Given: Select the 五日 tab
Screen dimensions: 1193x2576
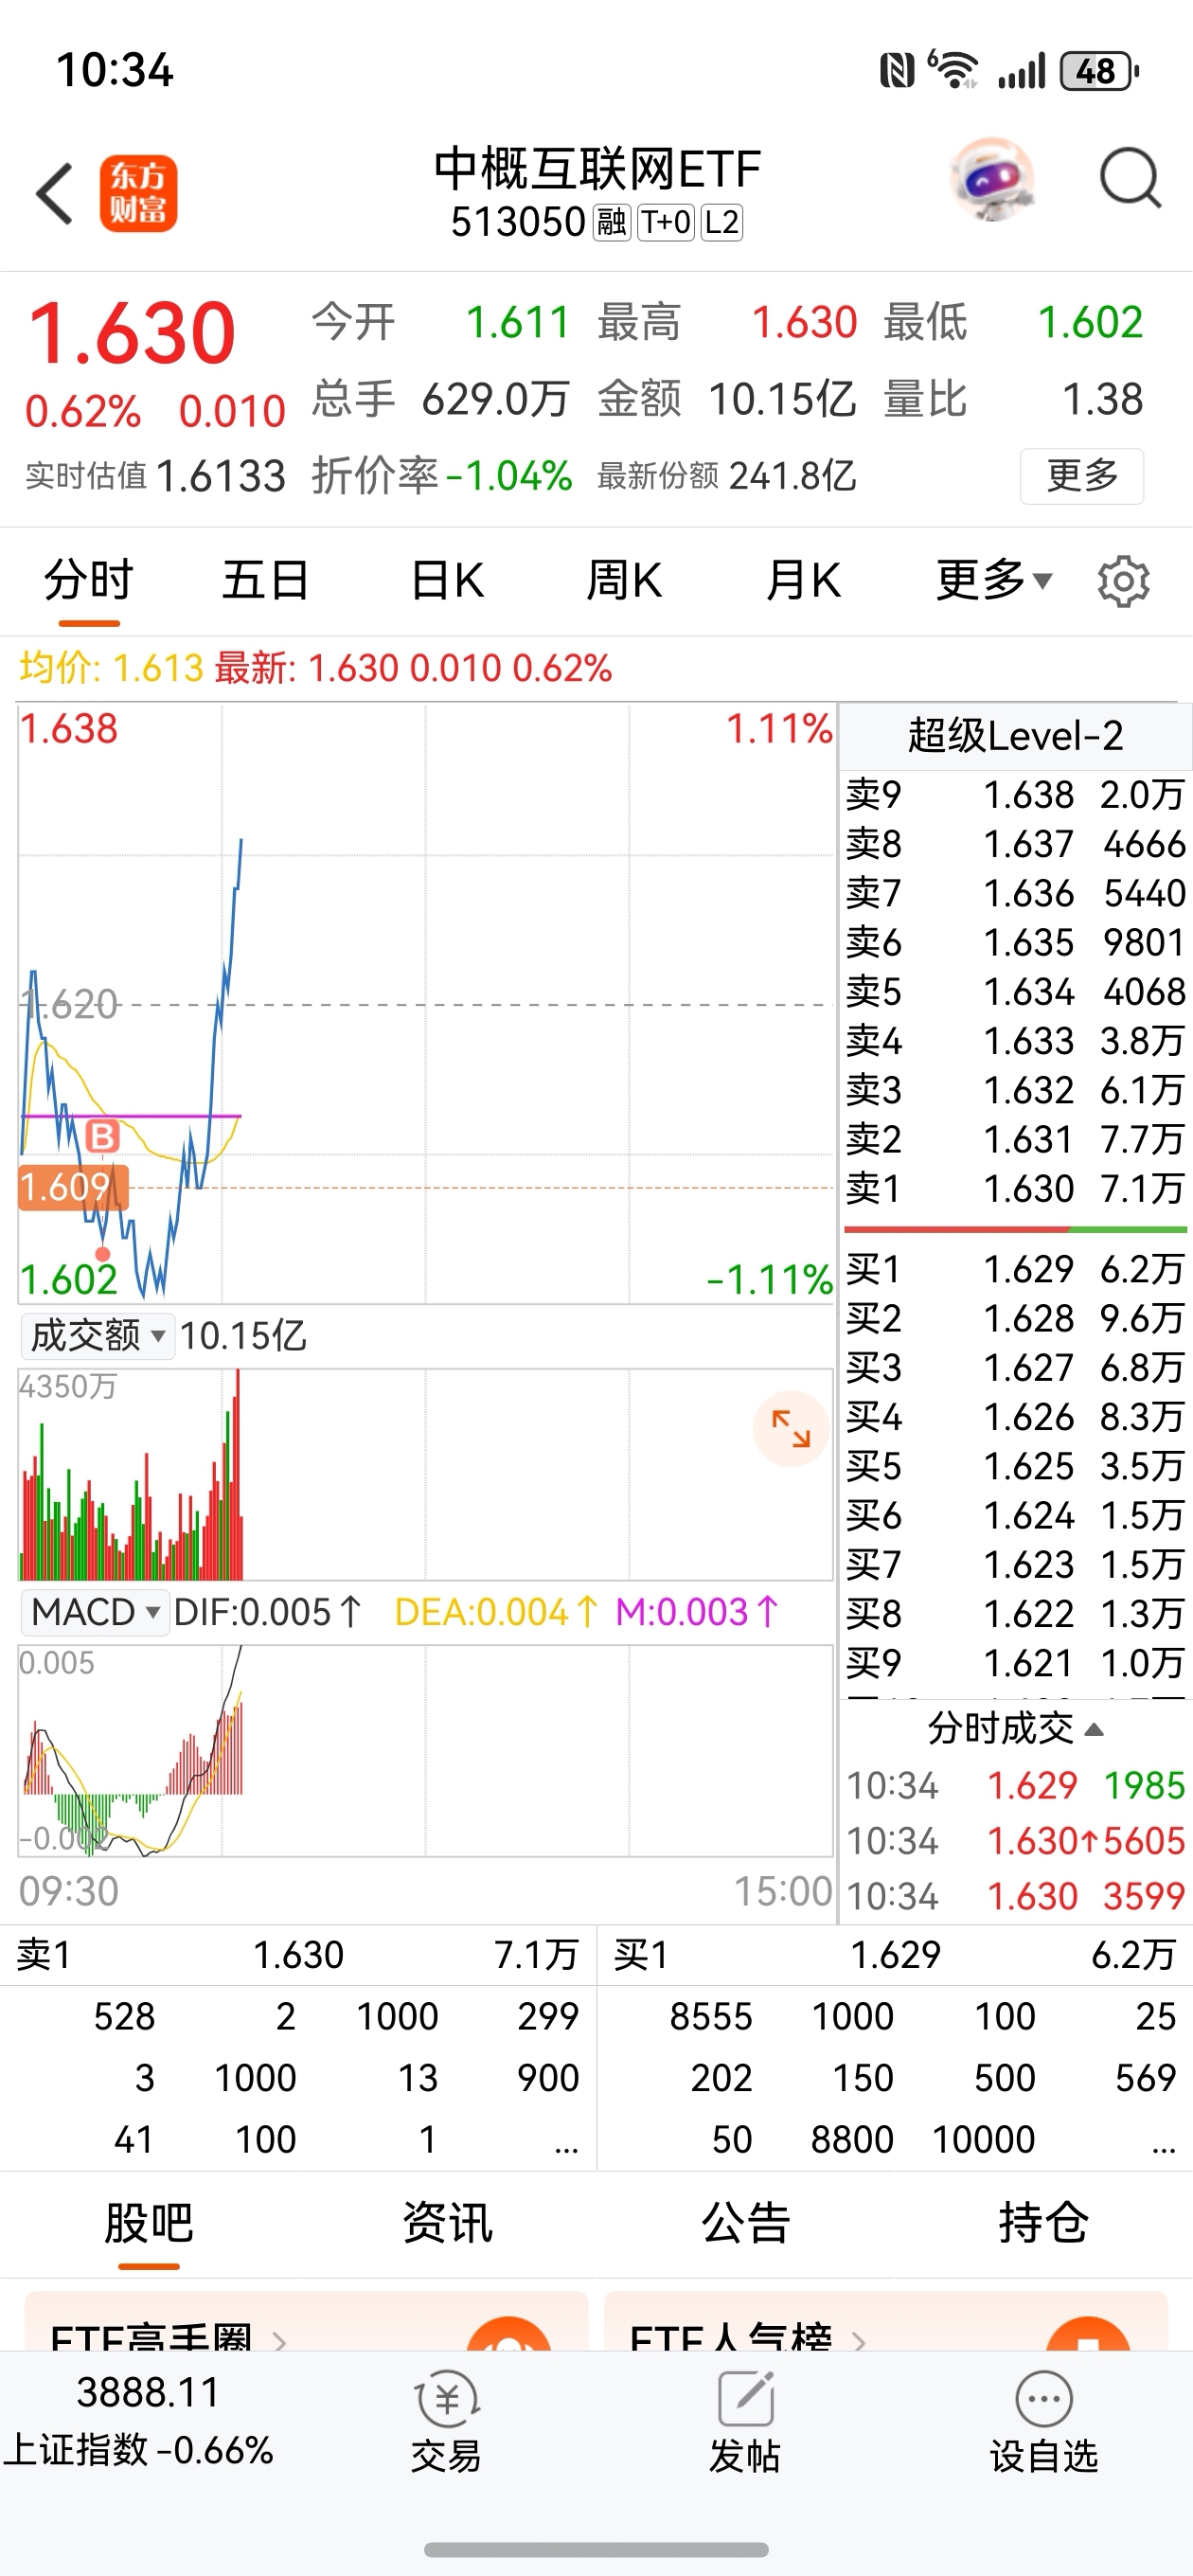Looking at the screenshot, I should point(266,581).
